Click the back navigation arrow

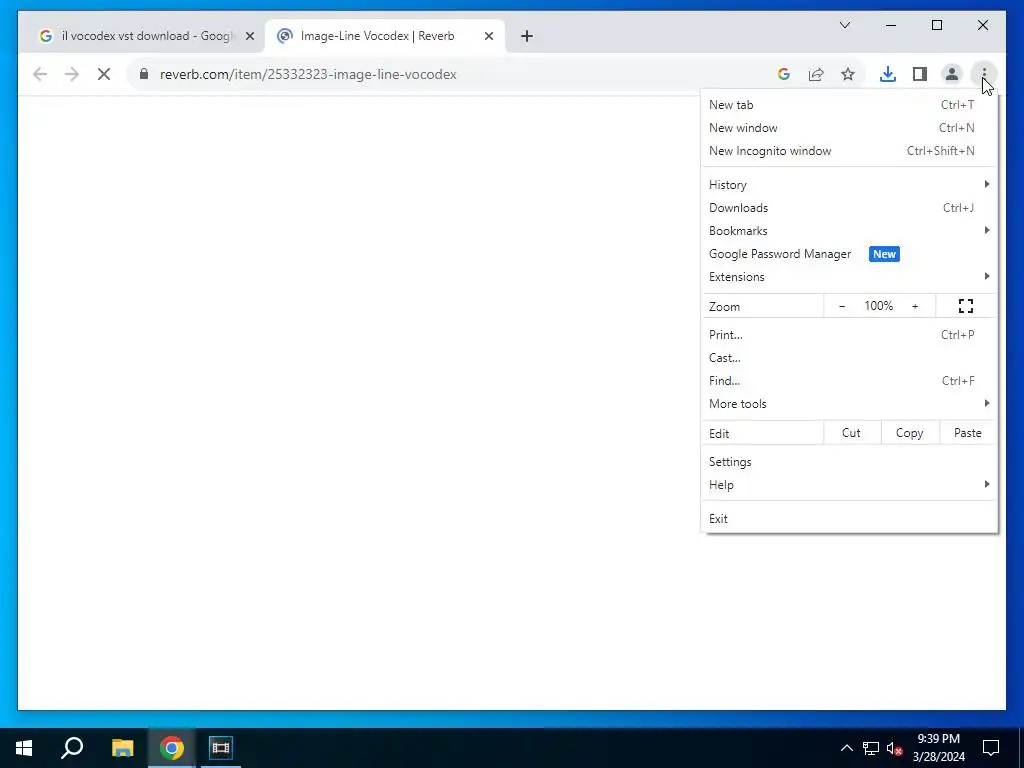40,74
